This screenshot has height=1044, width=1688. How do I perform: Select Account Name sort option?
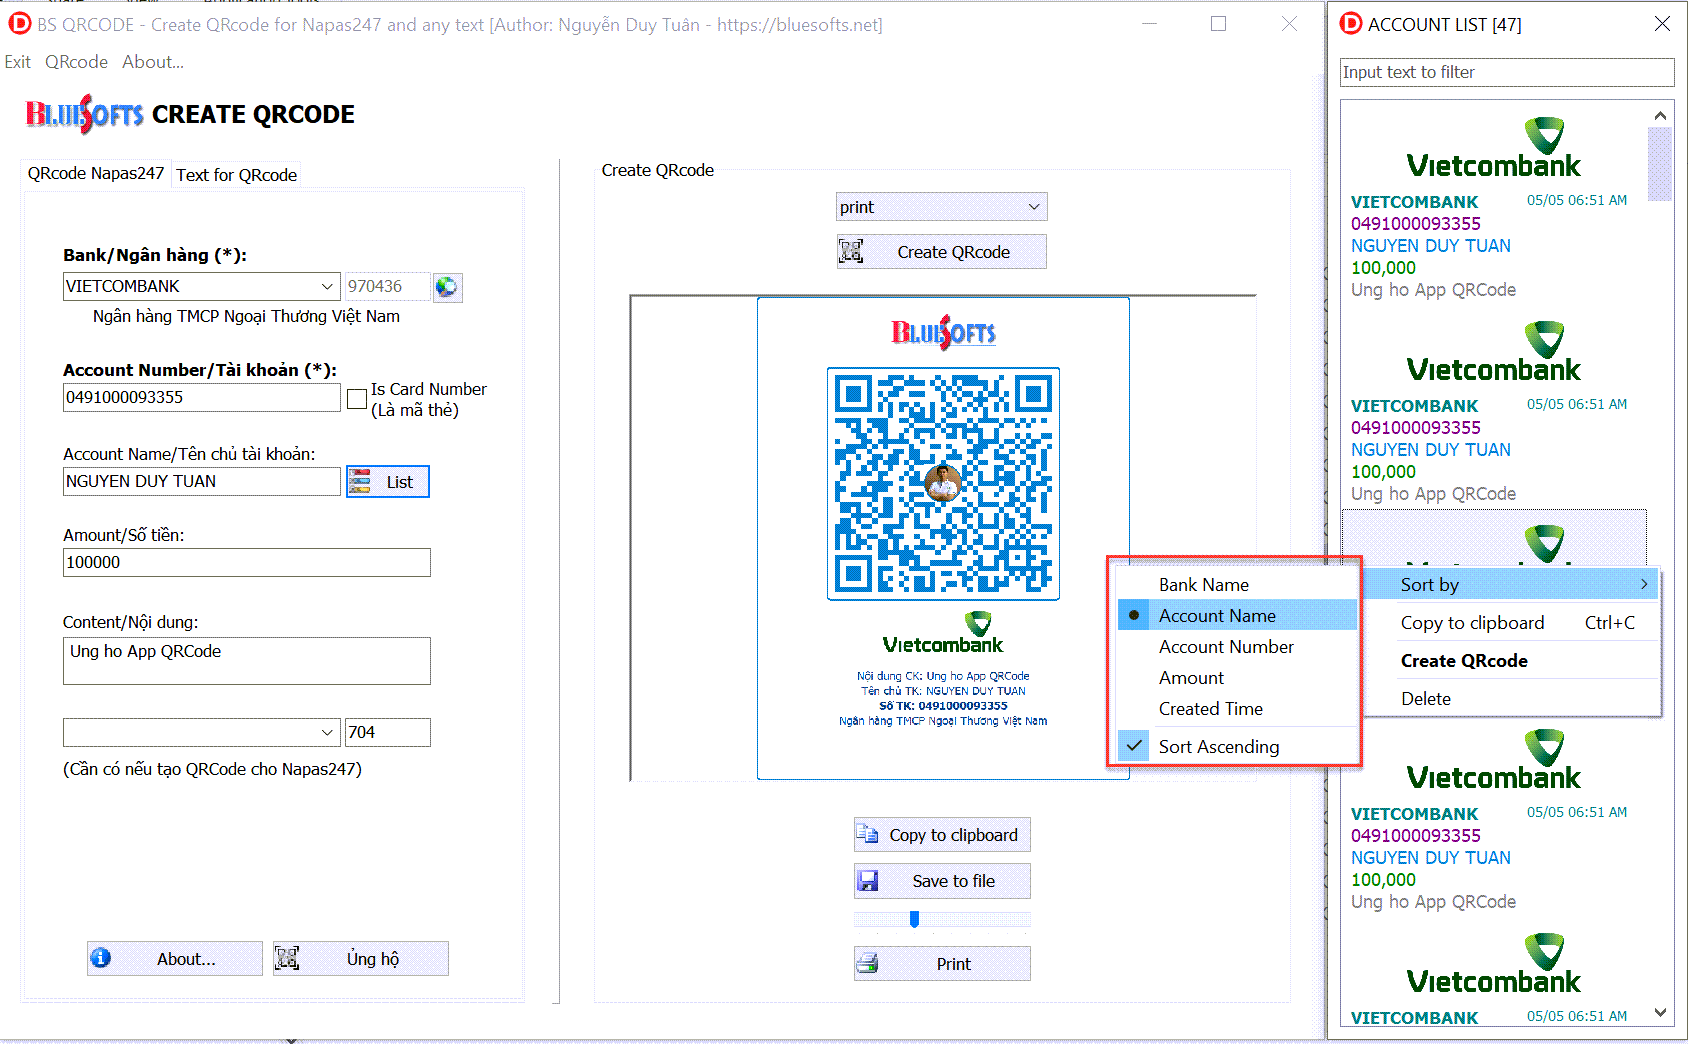tap(1237, 616)
